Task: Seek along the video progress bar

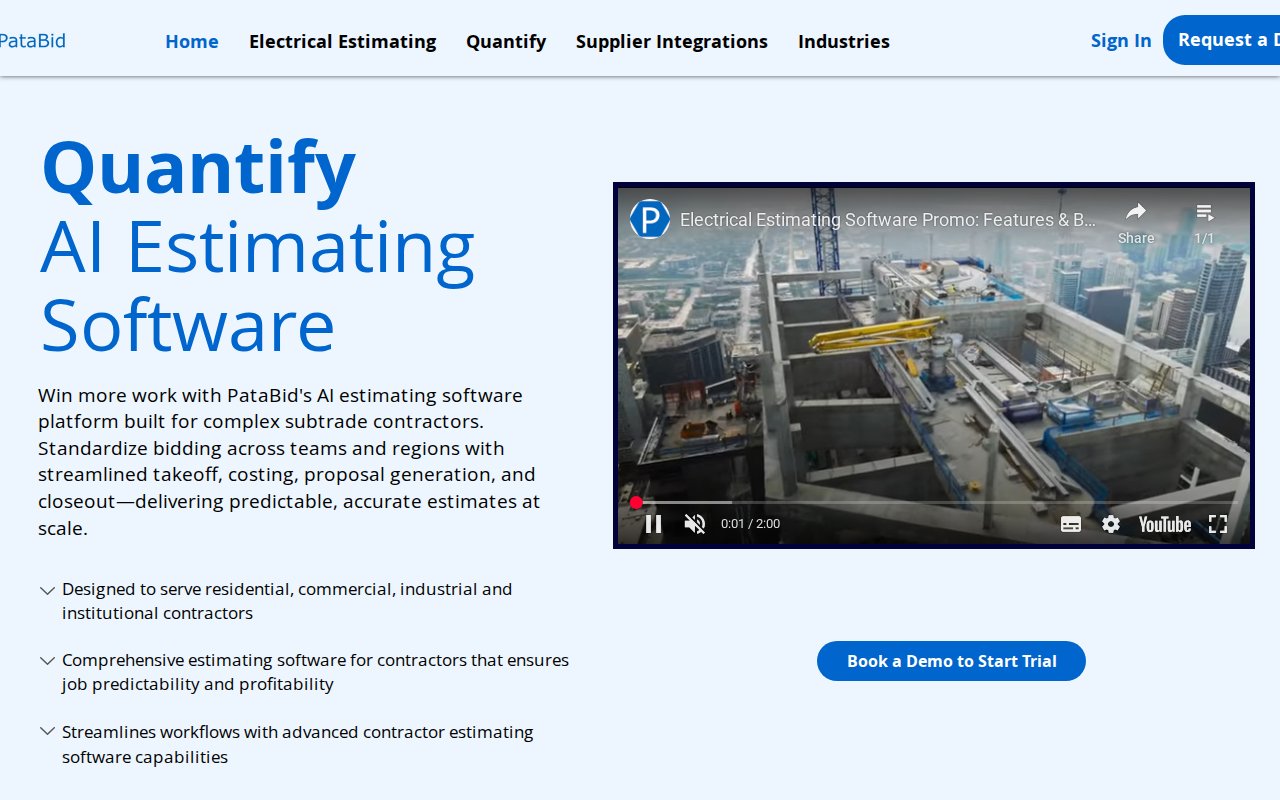Action: (x=900, y=502)
